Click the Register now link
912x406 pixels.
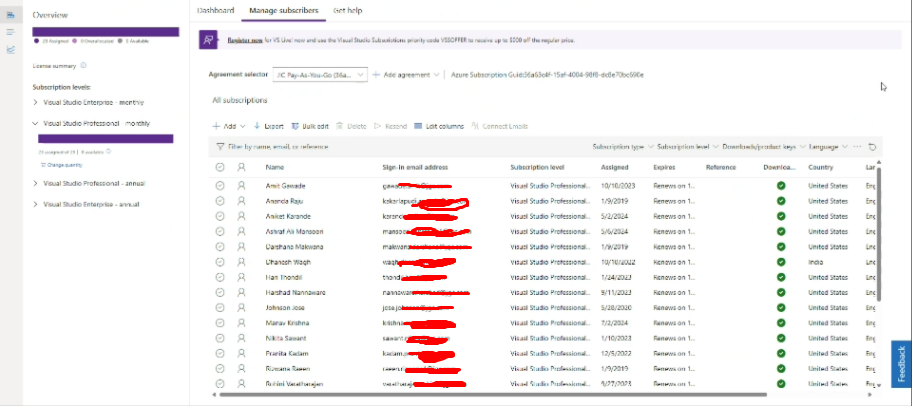tap(245, 41)
